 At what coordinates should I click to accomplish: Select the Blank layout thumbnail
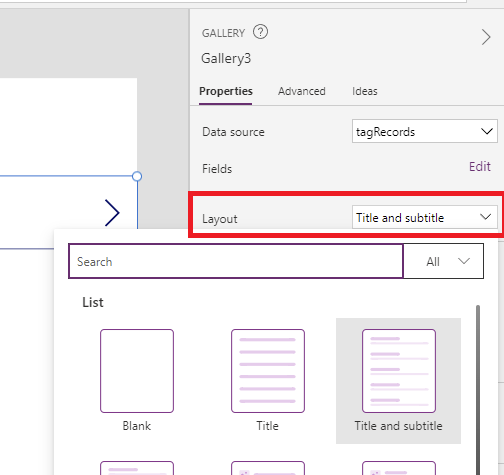tap(137, 371)
